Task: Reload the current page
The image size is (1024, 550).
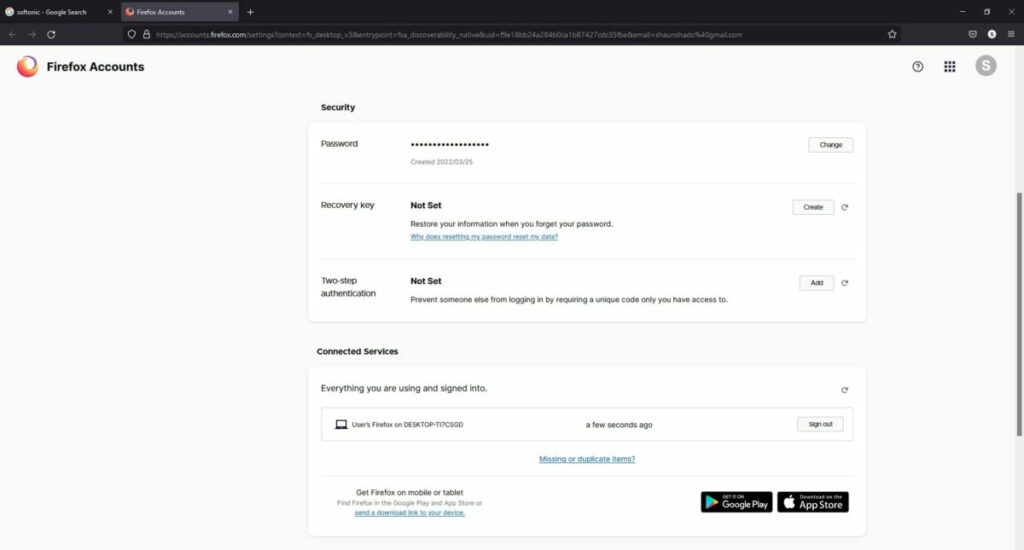Action: point(51,34)
